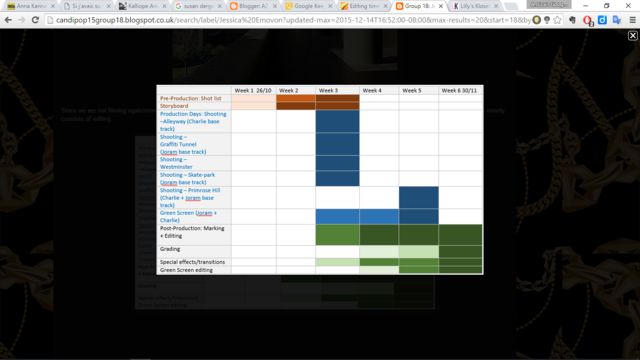Click the 'Green Screen (Joram + Charlie)' row label
The height and width of the screenshot is (360, 640).
coord(188,216)
